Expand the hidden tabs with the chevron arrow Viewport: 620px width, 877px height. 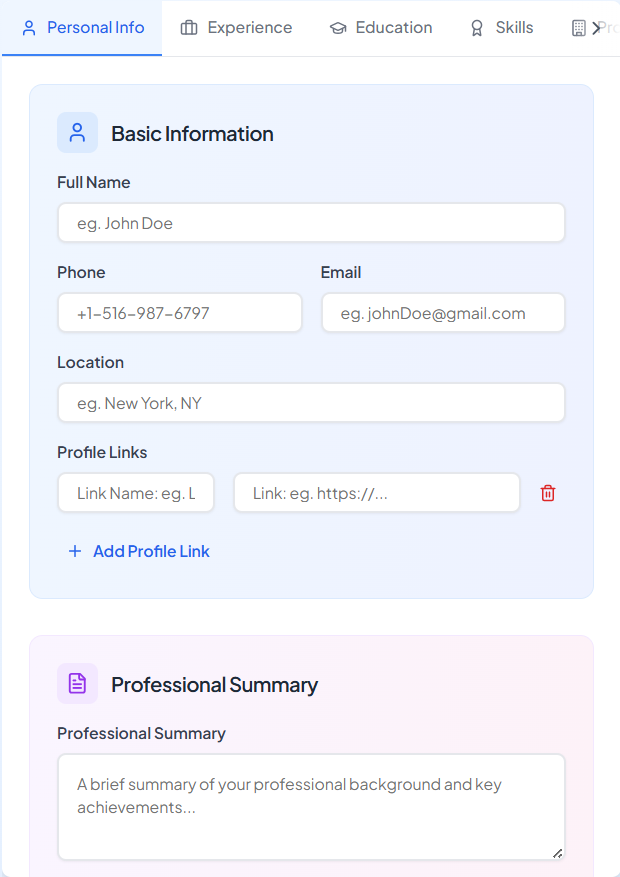pyautogui.click(x=597, y=27)
